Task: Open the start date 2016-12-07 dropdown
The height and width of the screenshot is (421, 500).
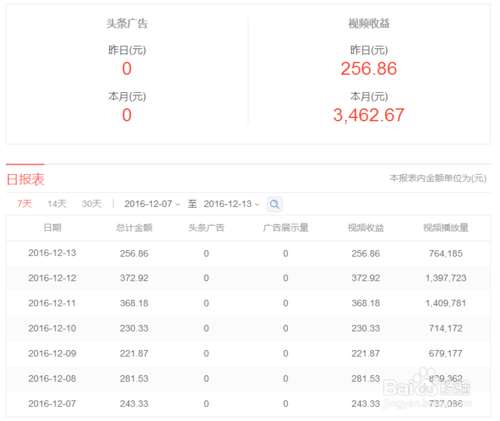Action: [152, 204]
